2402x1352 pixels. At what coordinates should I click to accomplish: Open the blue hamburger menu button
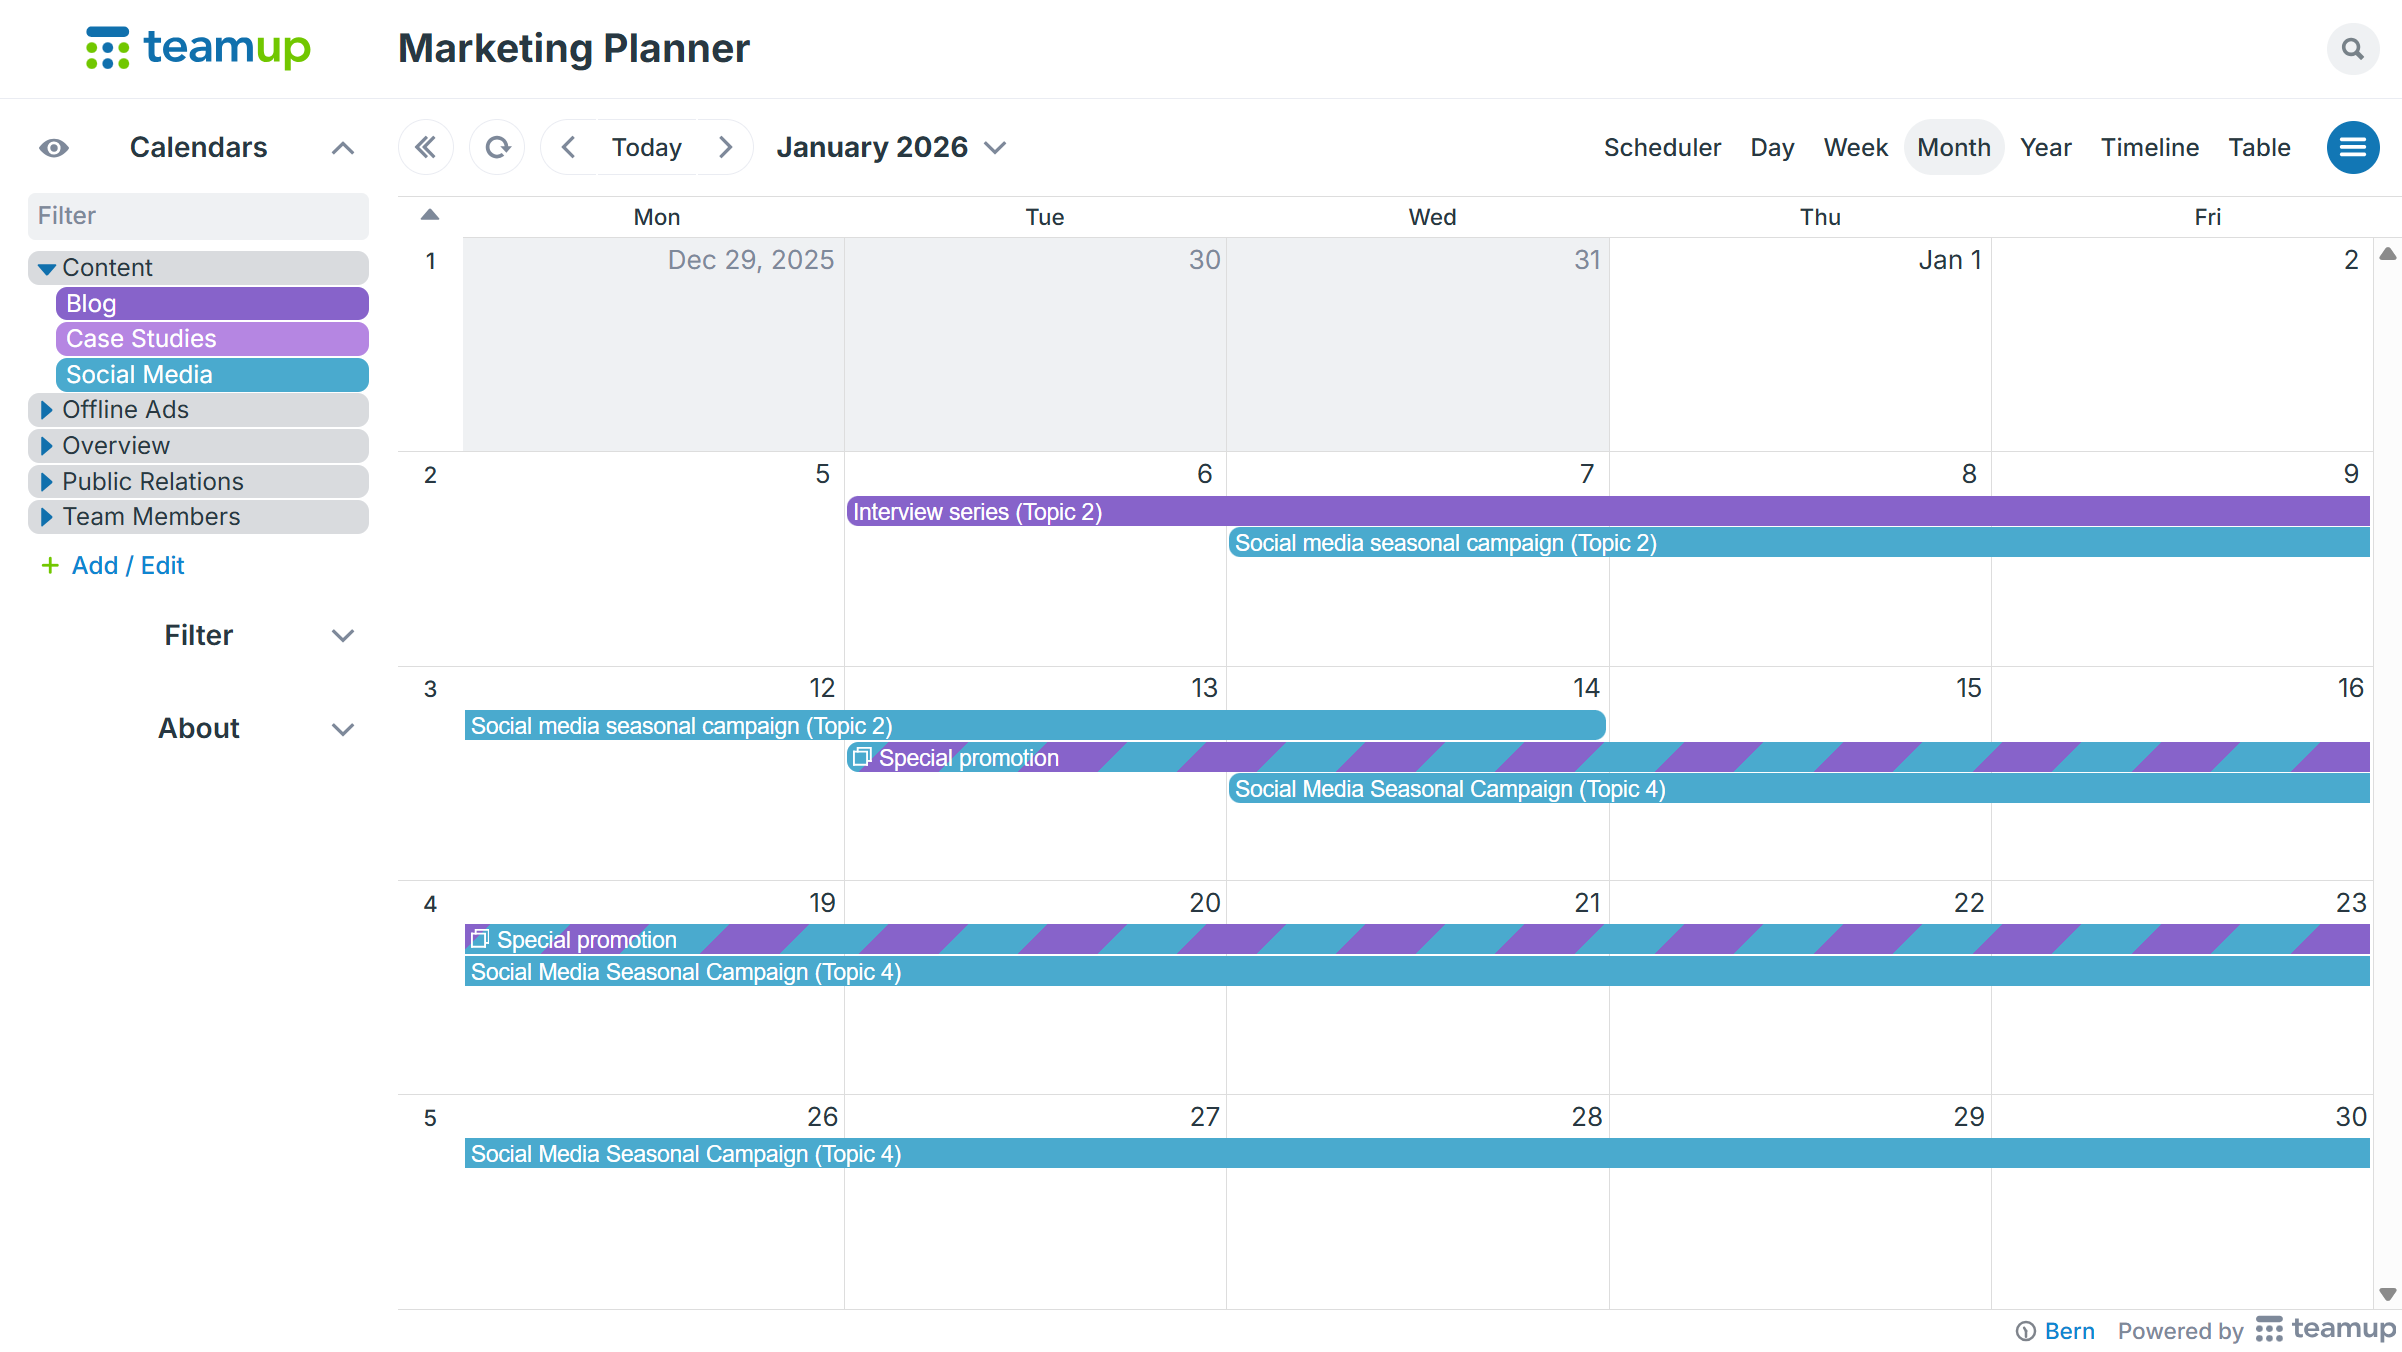[x=2352, y=147]
